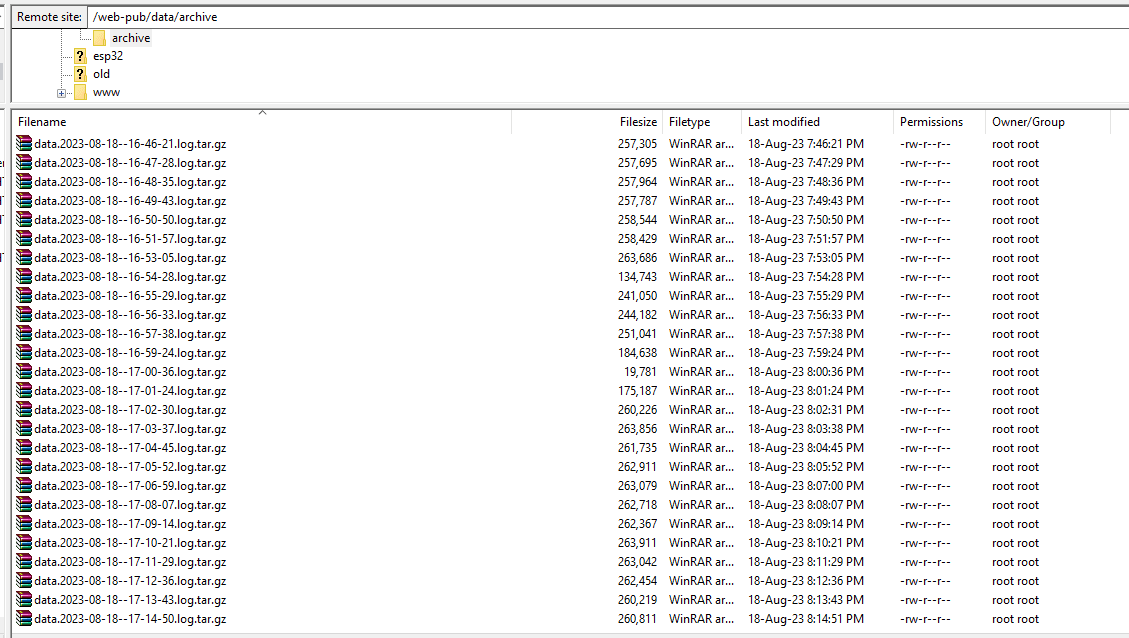The image size is (1129, 638).
Task: Click the archive folder icon in the tree
Action: click(x=99, y=38)
